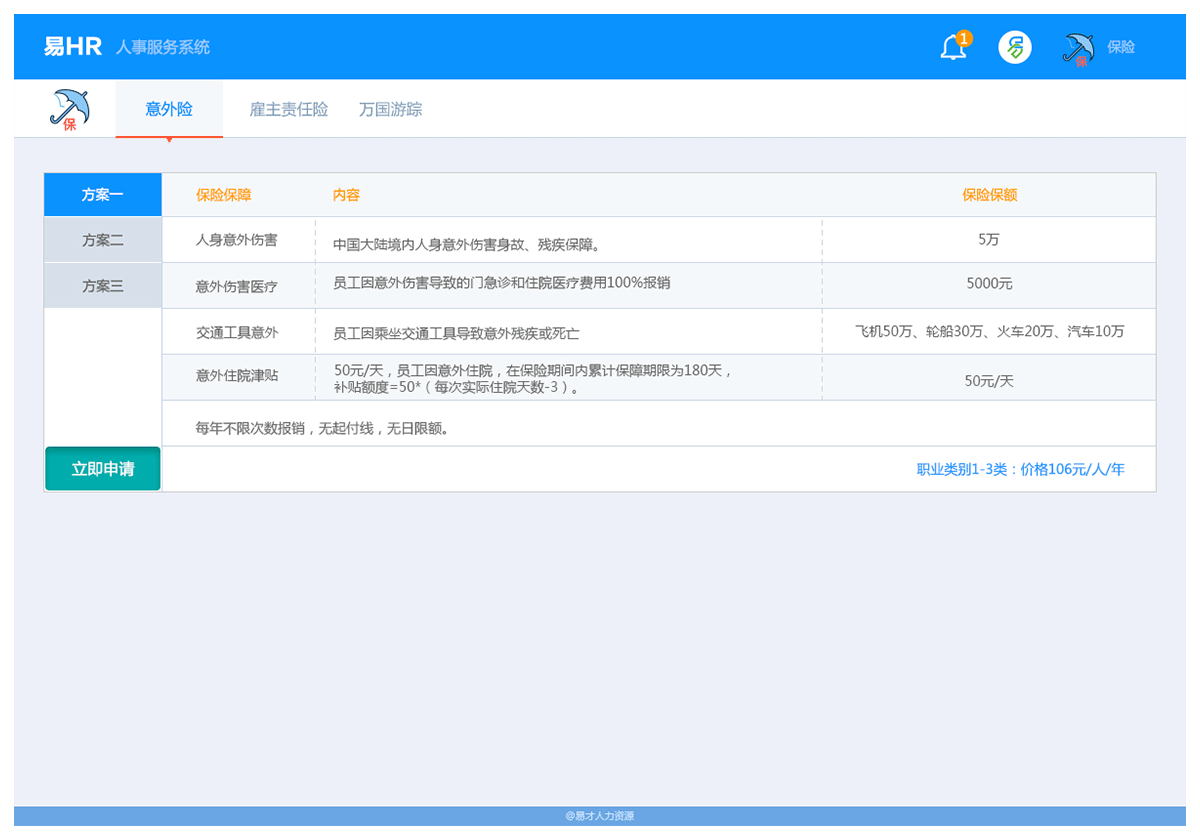Click text 员工因意外伤害导致的门急诊和住院医疗费用100%报销

501,283
